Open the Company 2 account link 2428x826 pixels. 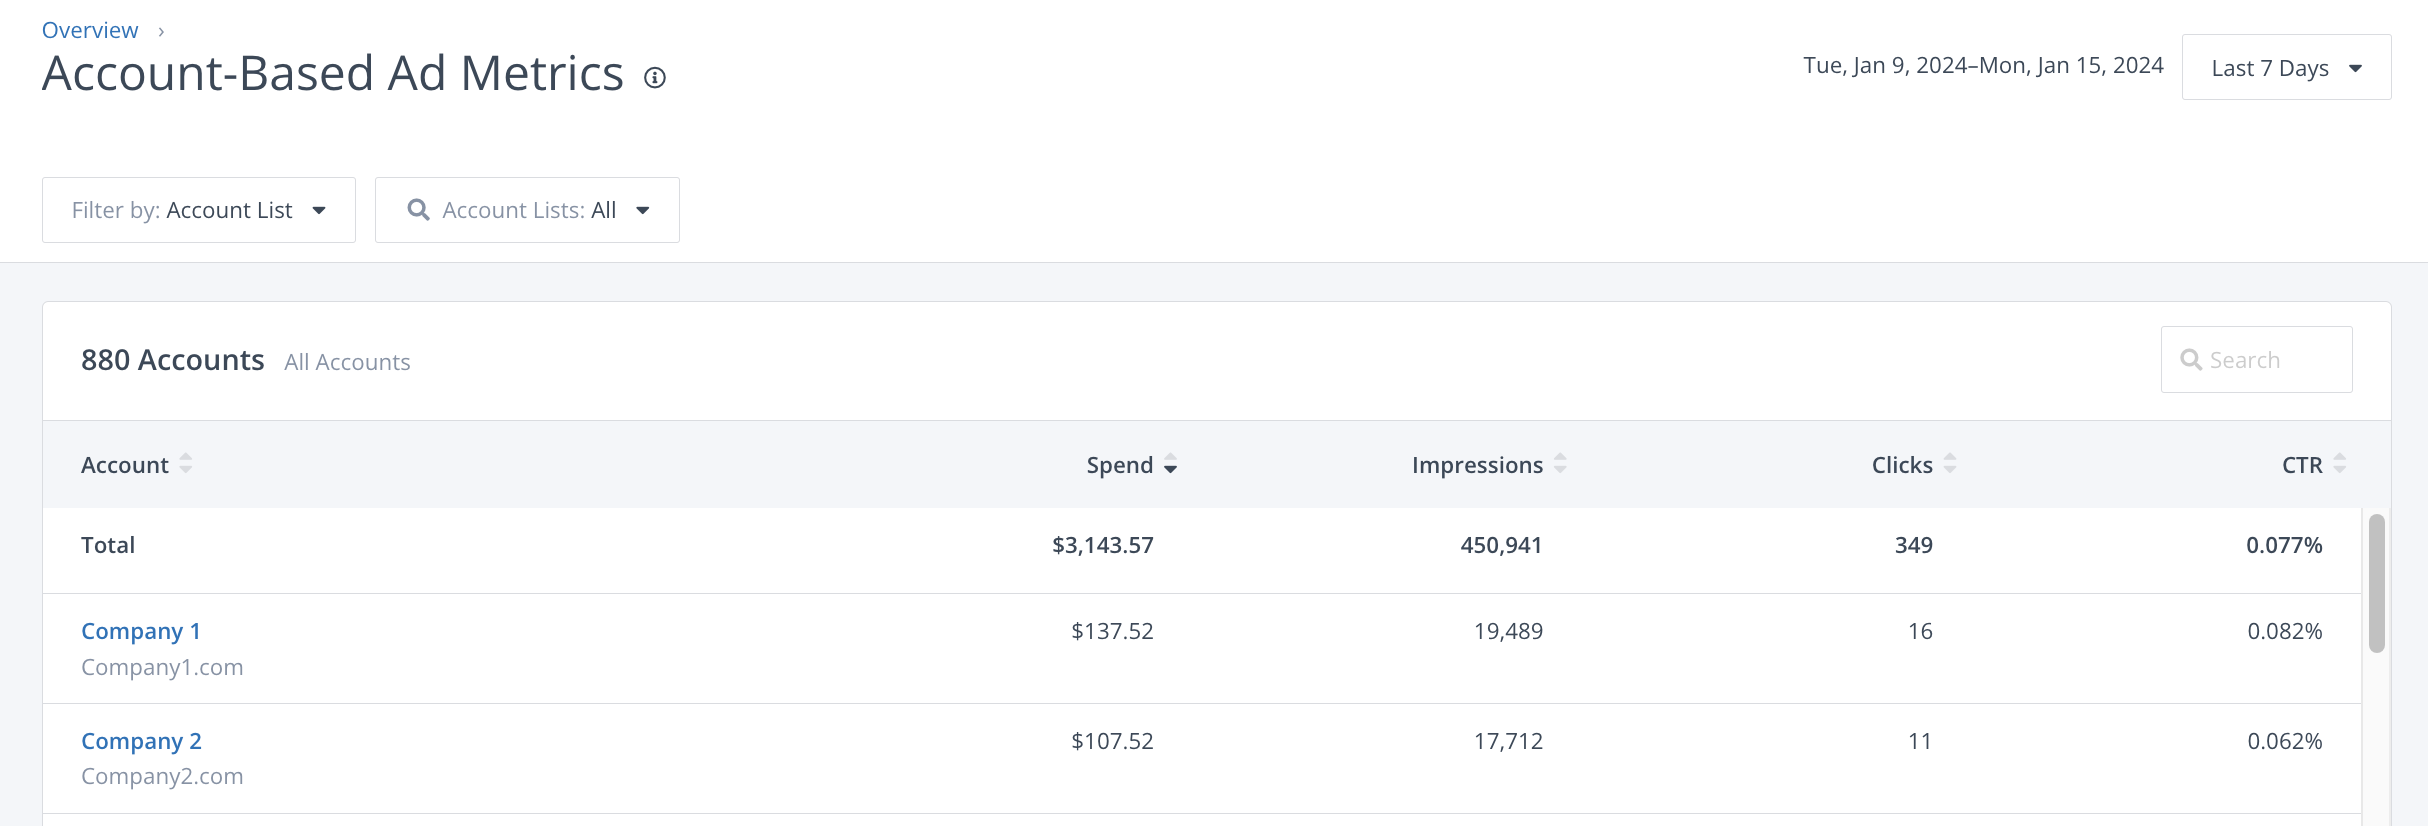pos(141,741)
